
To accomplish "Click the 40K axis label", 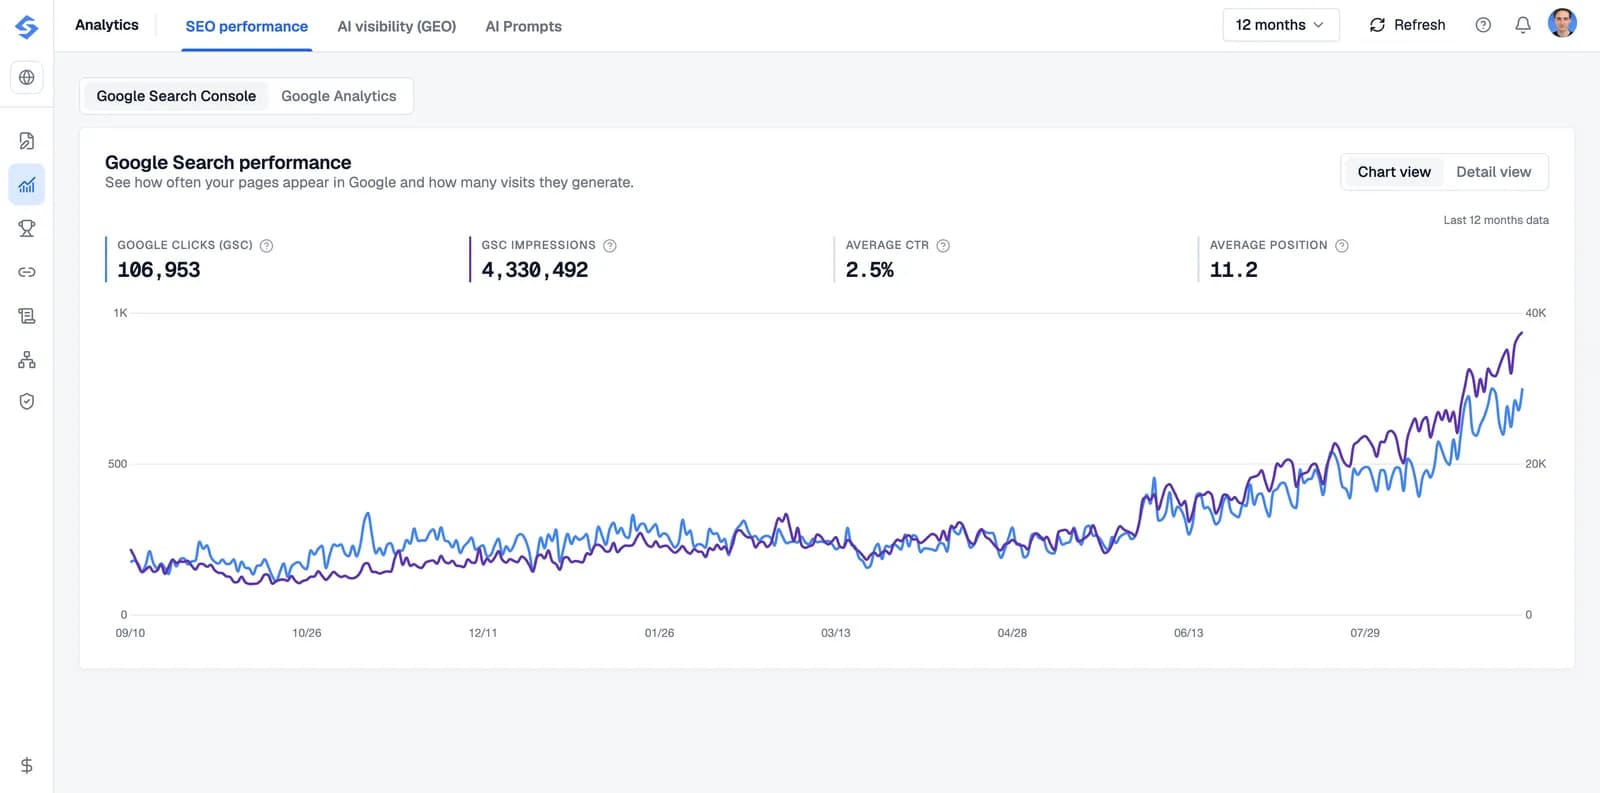I will click(1536, 313).
